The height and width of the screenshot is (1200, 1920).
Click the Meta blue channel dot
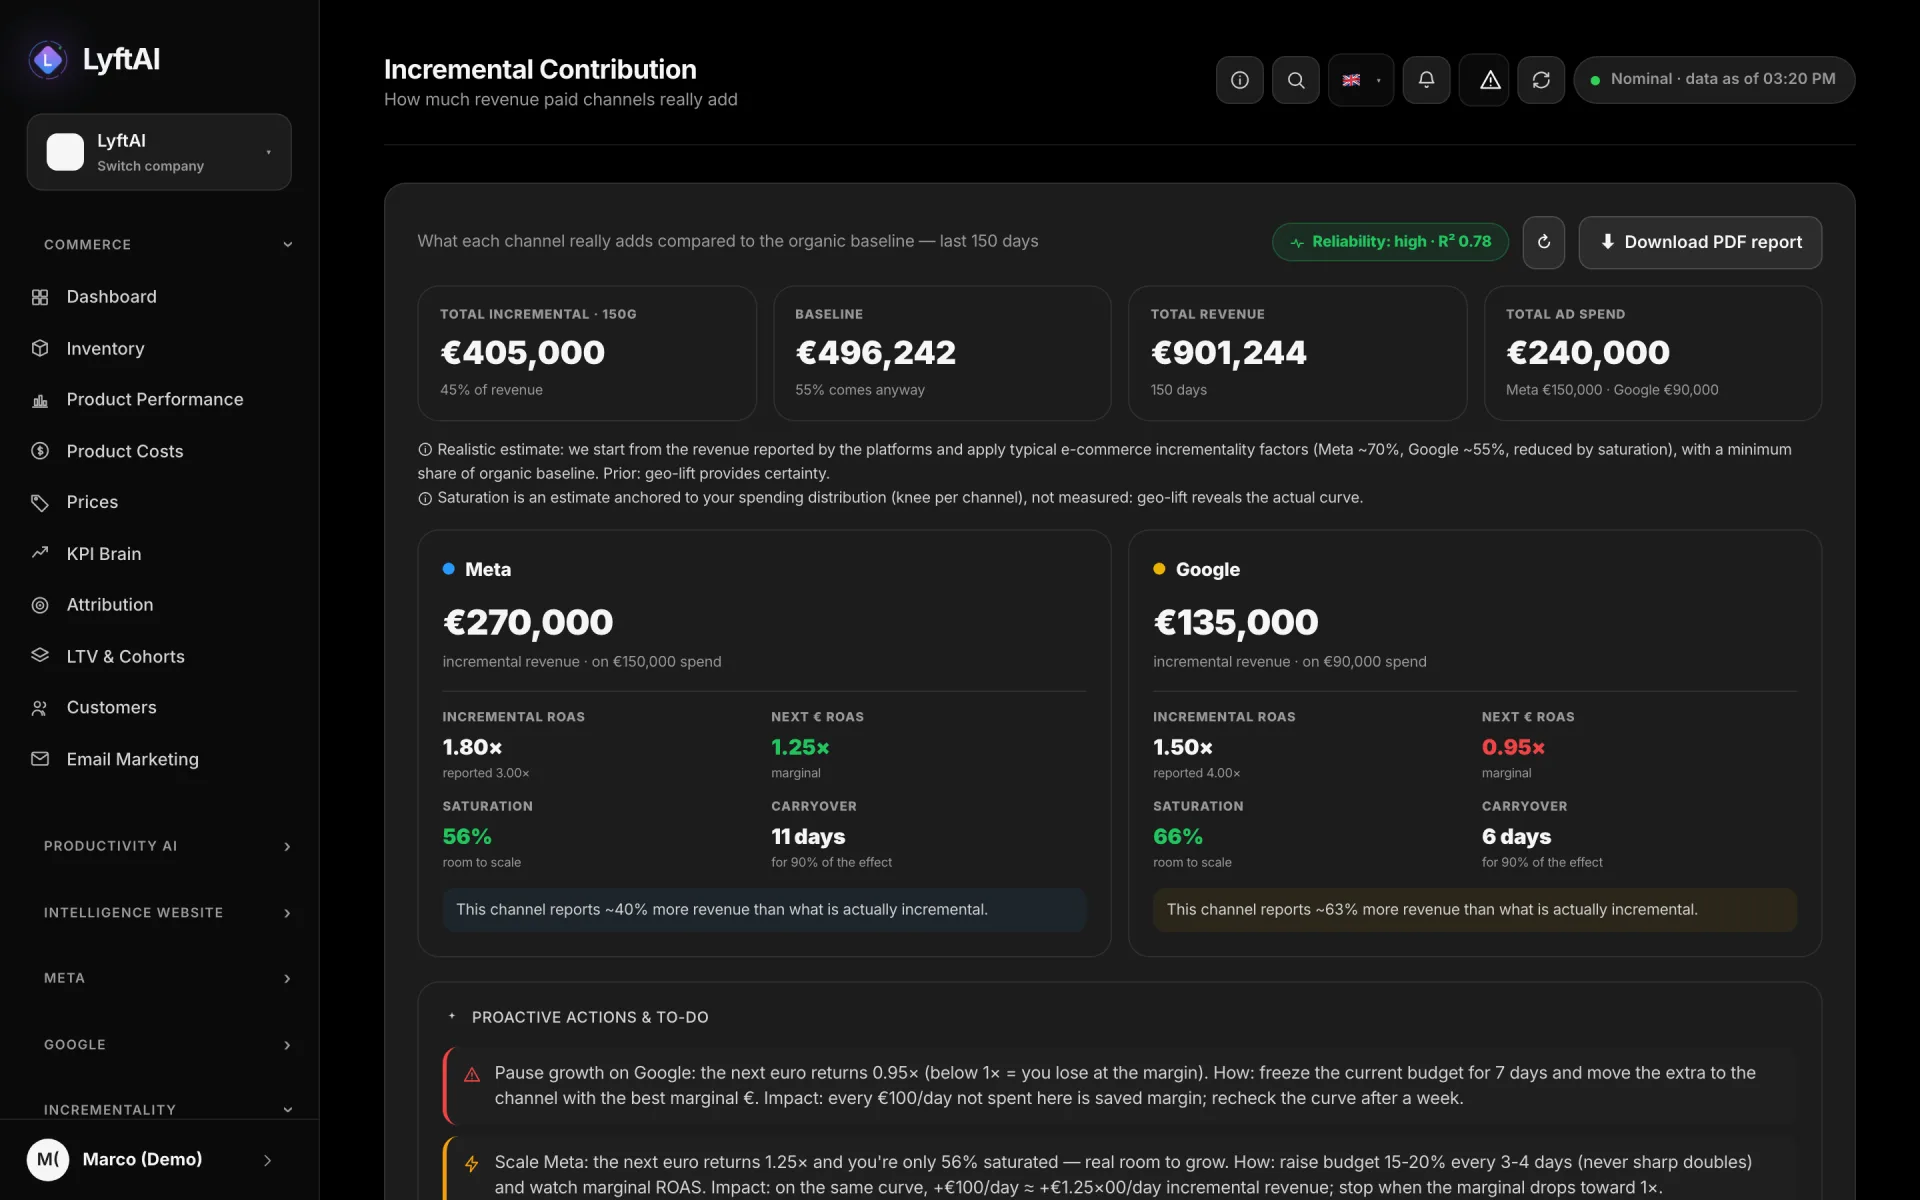point(449,569)
